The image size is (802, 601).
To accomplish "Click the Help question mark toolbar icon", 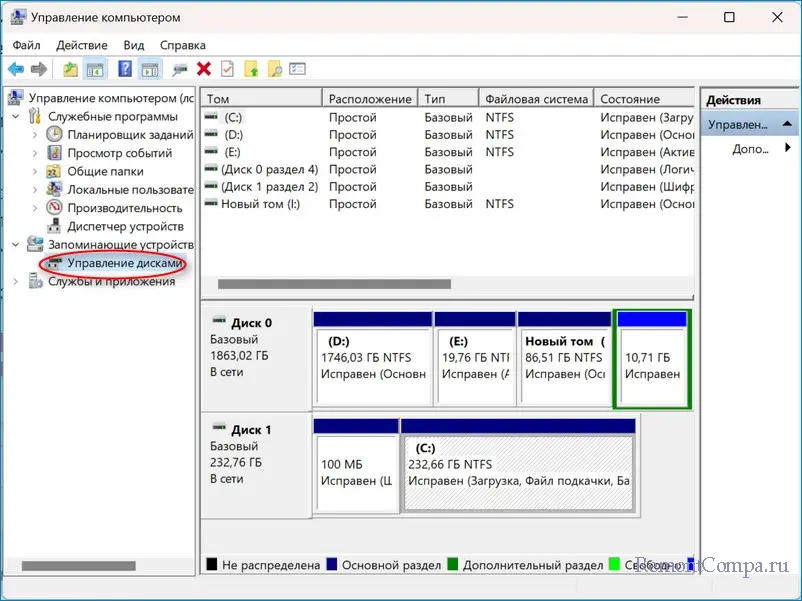I will (x=125, y=69).
